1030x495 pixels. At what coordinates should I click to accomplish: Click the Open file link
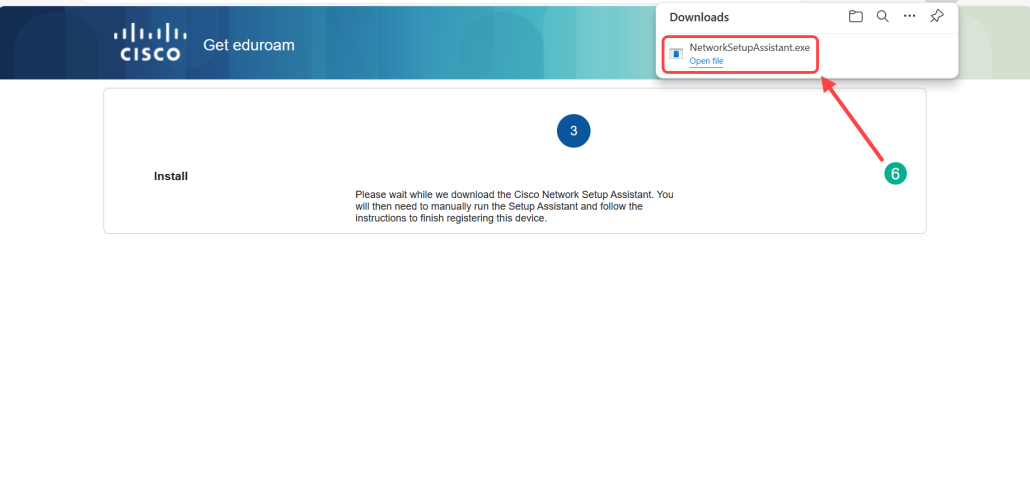(706, 61)
